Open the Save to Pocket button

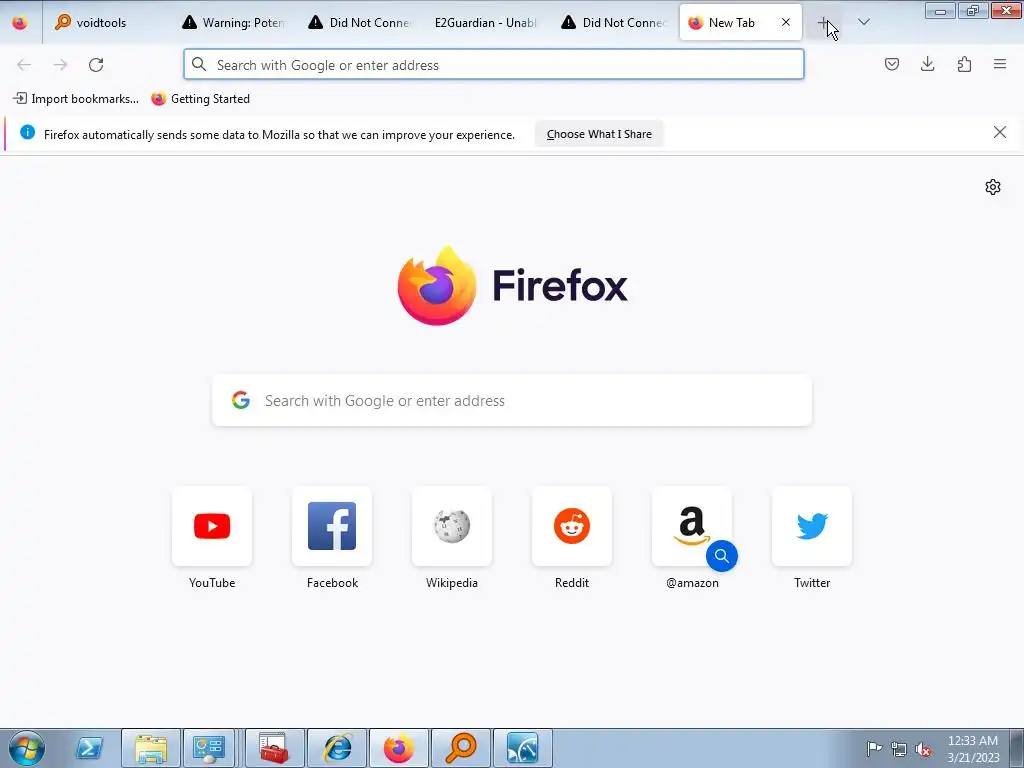(891, 64)
